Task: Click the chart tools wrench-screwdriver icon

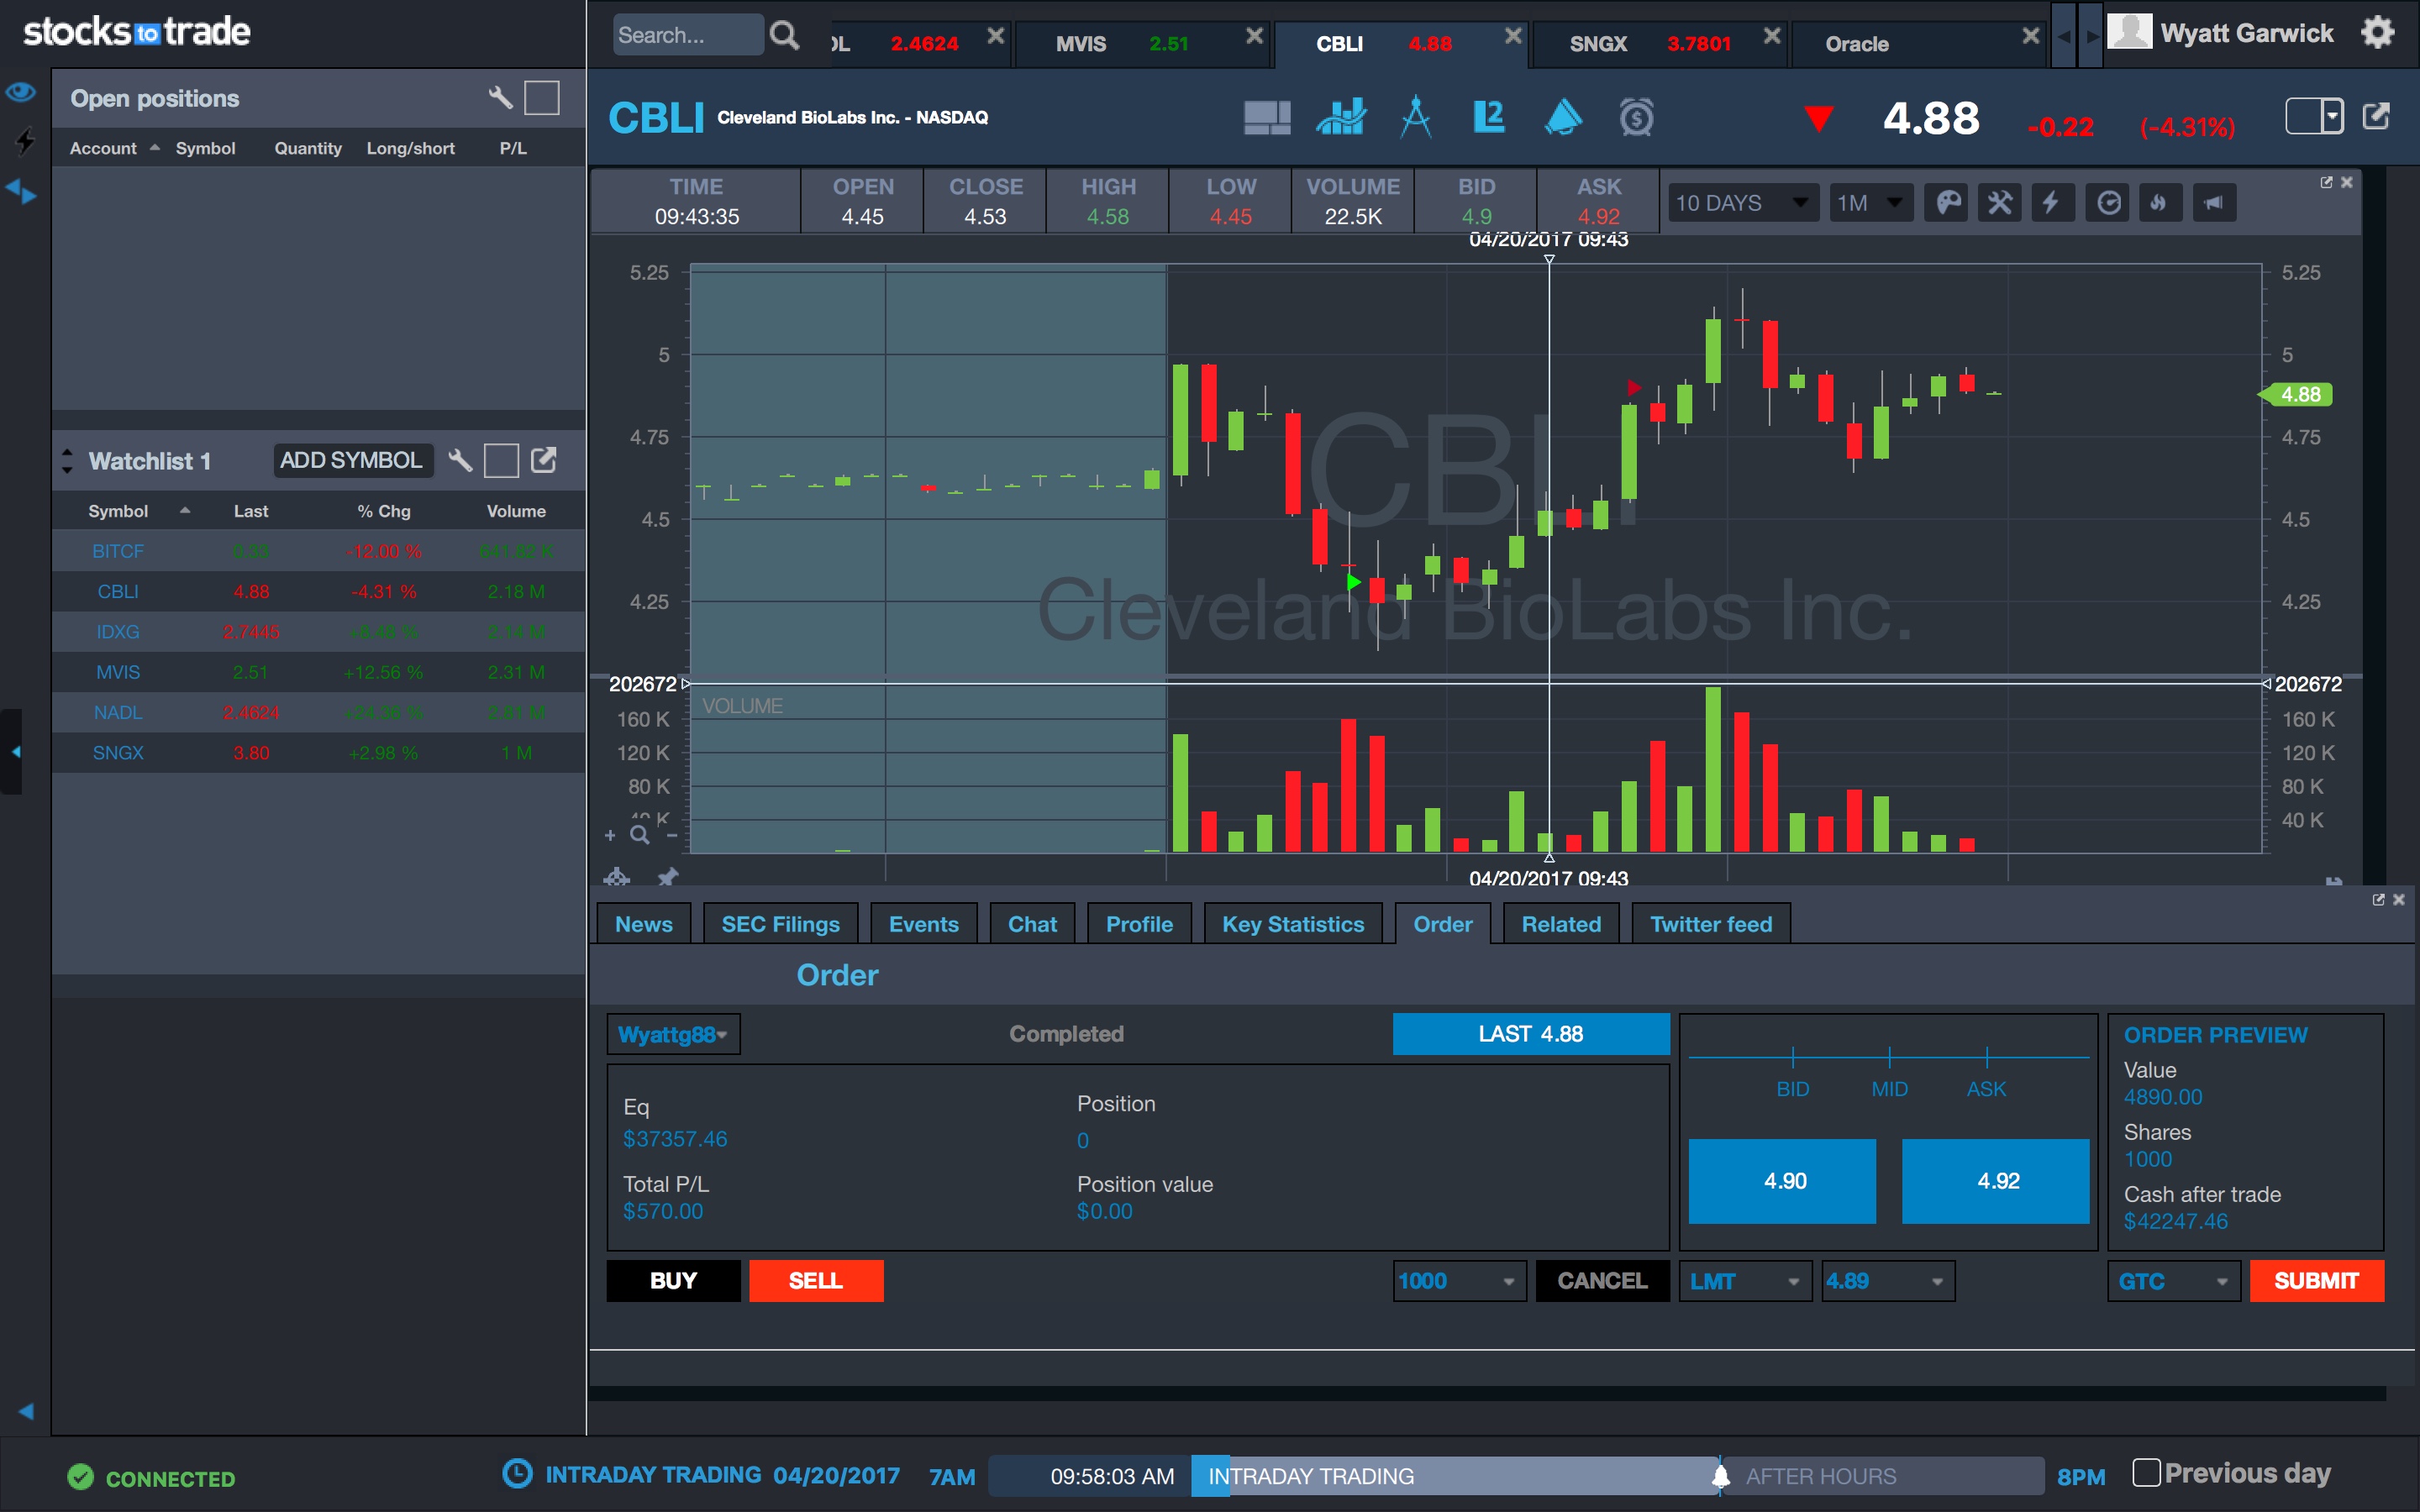Action: pos(1999,203)
